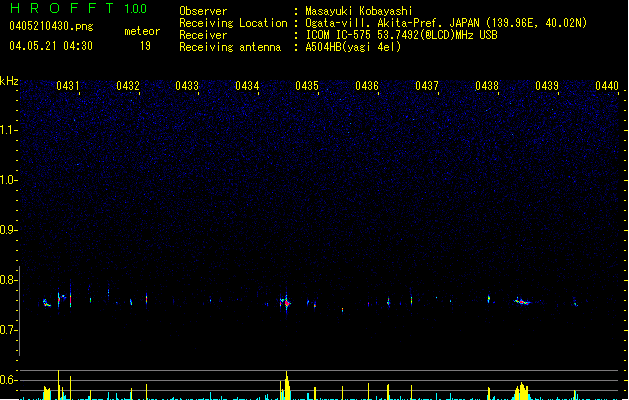This screenshot has width=629, height=400.
Task: Click observer name Masayuki Kobayashi
Action: [359, 11]
